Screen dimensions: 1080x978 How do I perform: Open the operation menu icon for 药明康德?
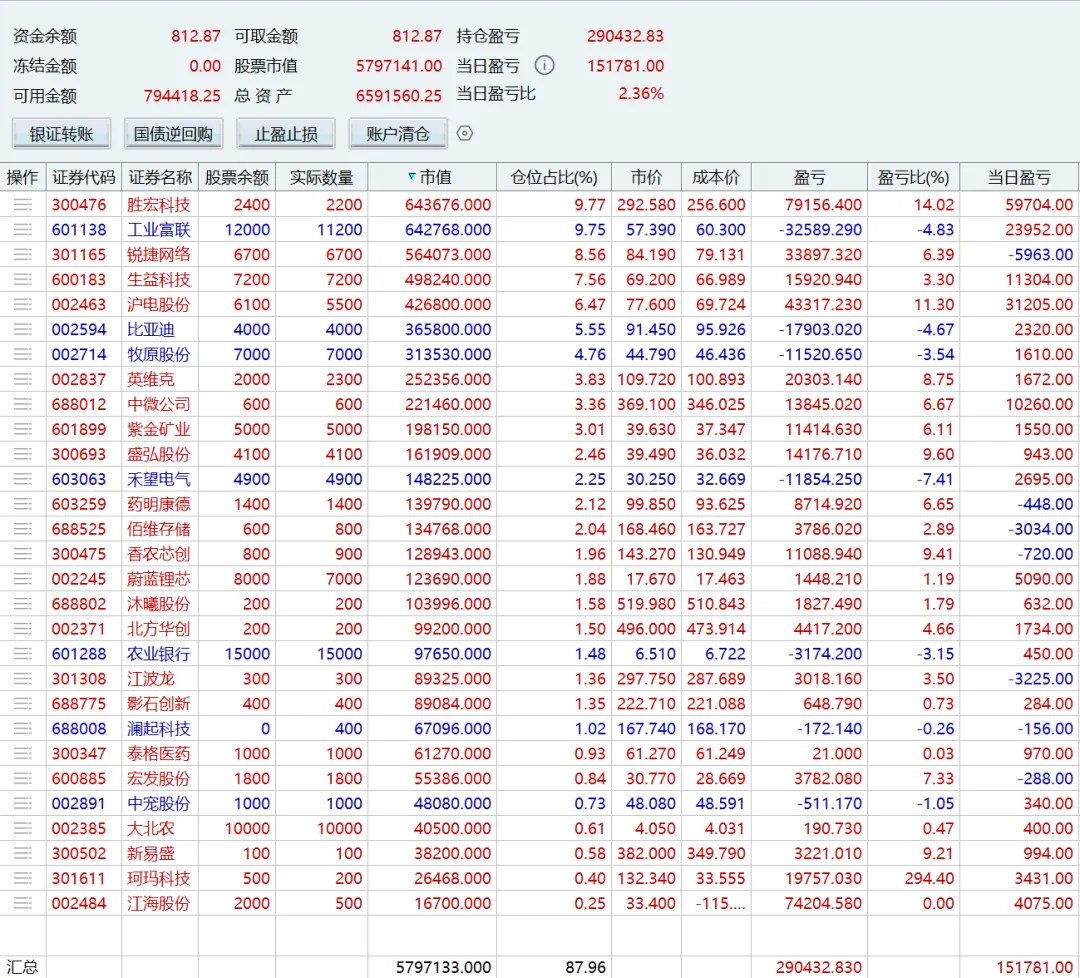(23, 504)
